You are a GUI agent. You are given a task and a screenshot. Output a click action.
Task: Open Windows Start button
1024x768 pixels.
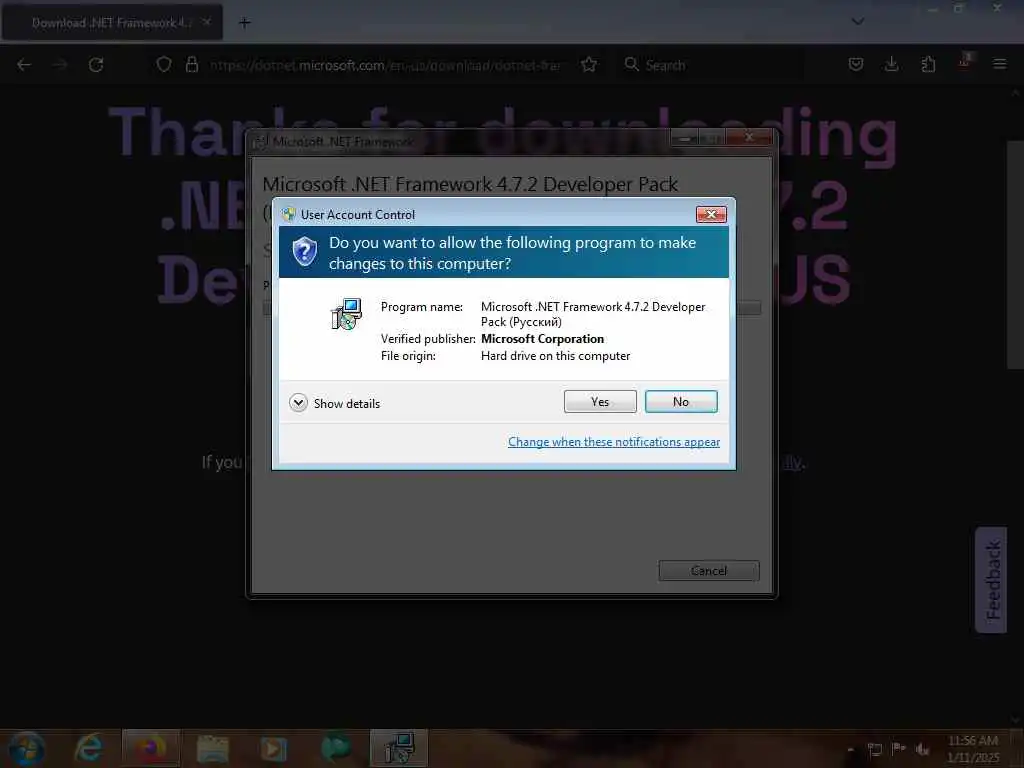pyautogui.click(x=26, y=748)
